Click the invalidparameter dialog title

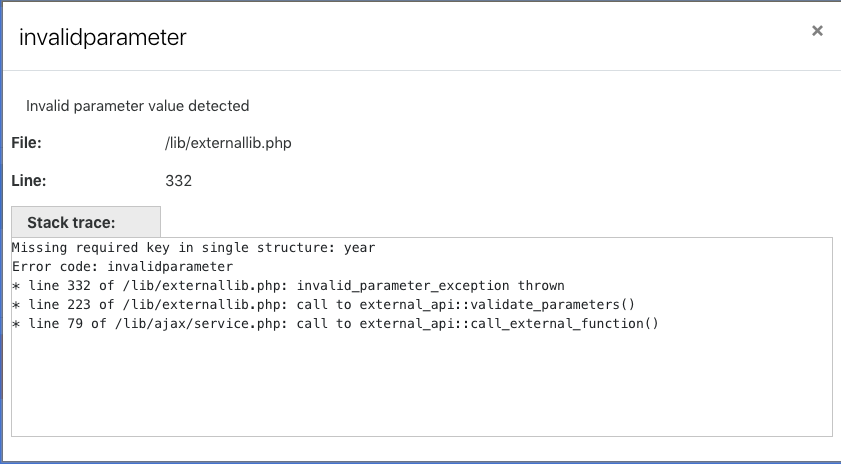coord(102,37)
